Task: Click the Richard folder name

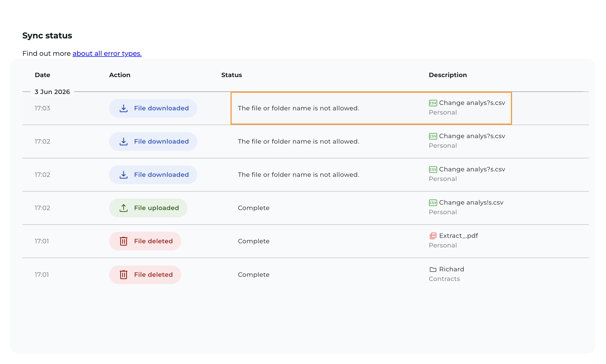Action: (x=451, y=269)
